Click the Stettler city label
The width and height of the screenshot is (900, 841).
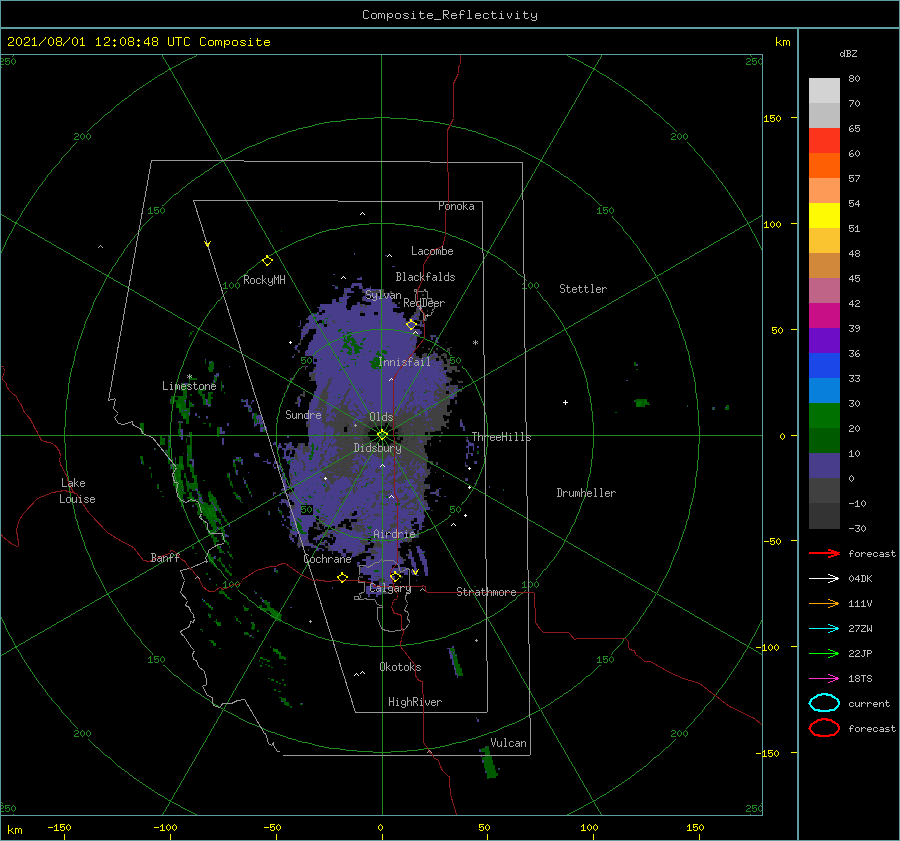pos(583,289)
